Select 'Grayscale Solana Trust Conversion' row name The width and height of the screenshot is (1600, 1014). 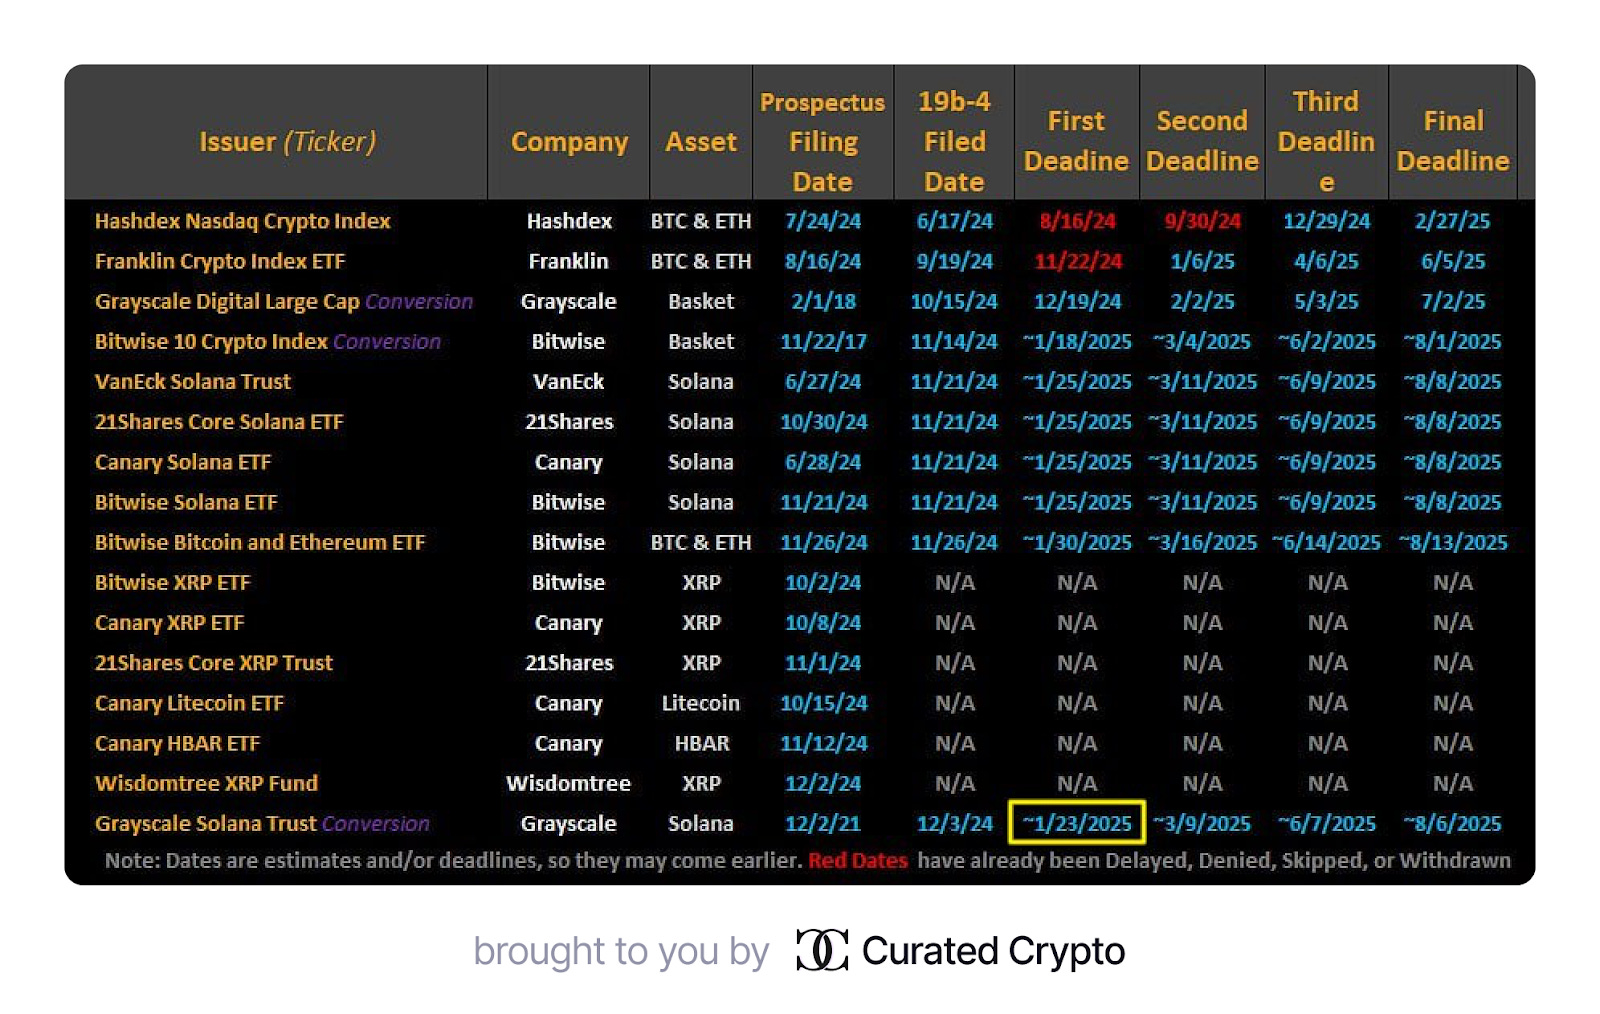(x=261, y=823)
